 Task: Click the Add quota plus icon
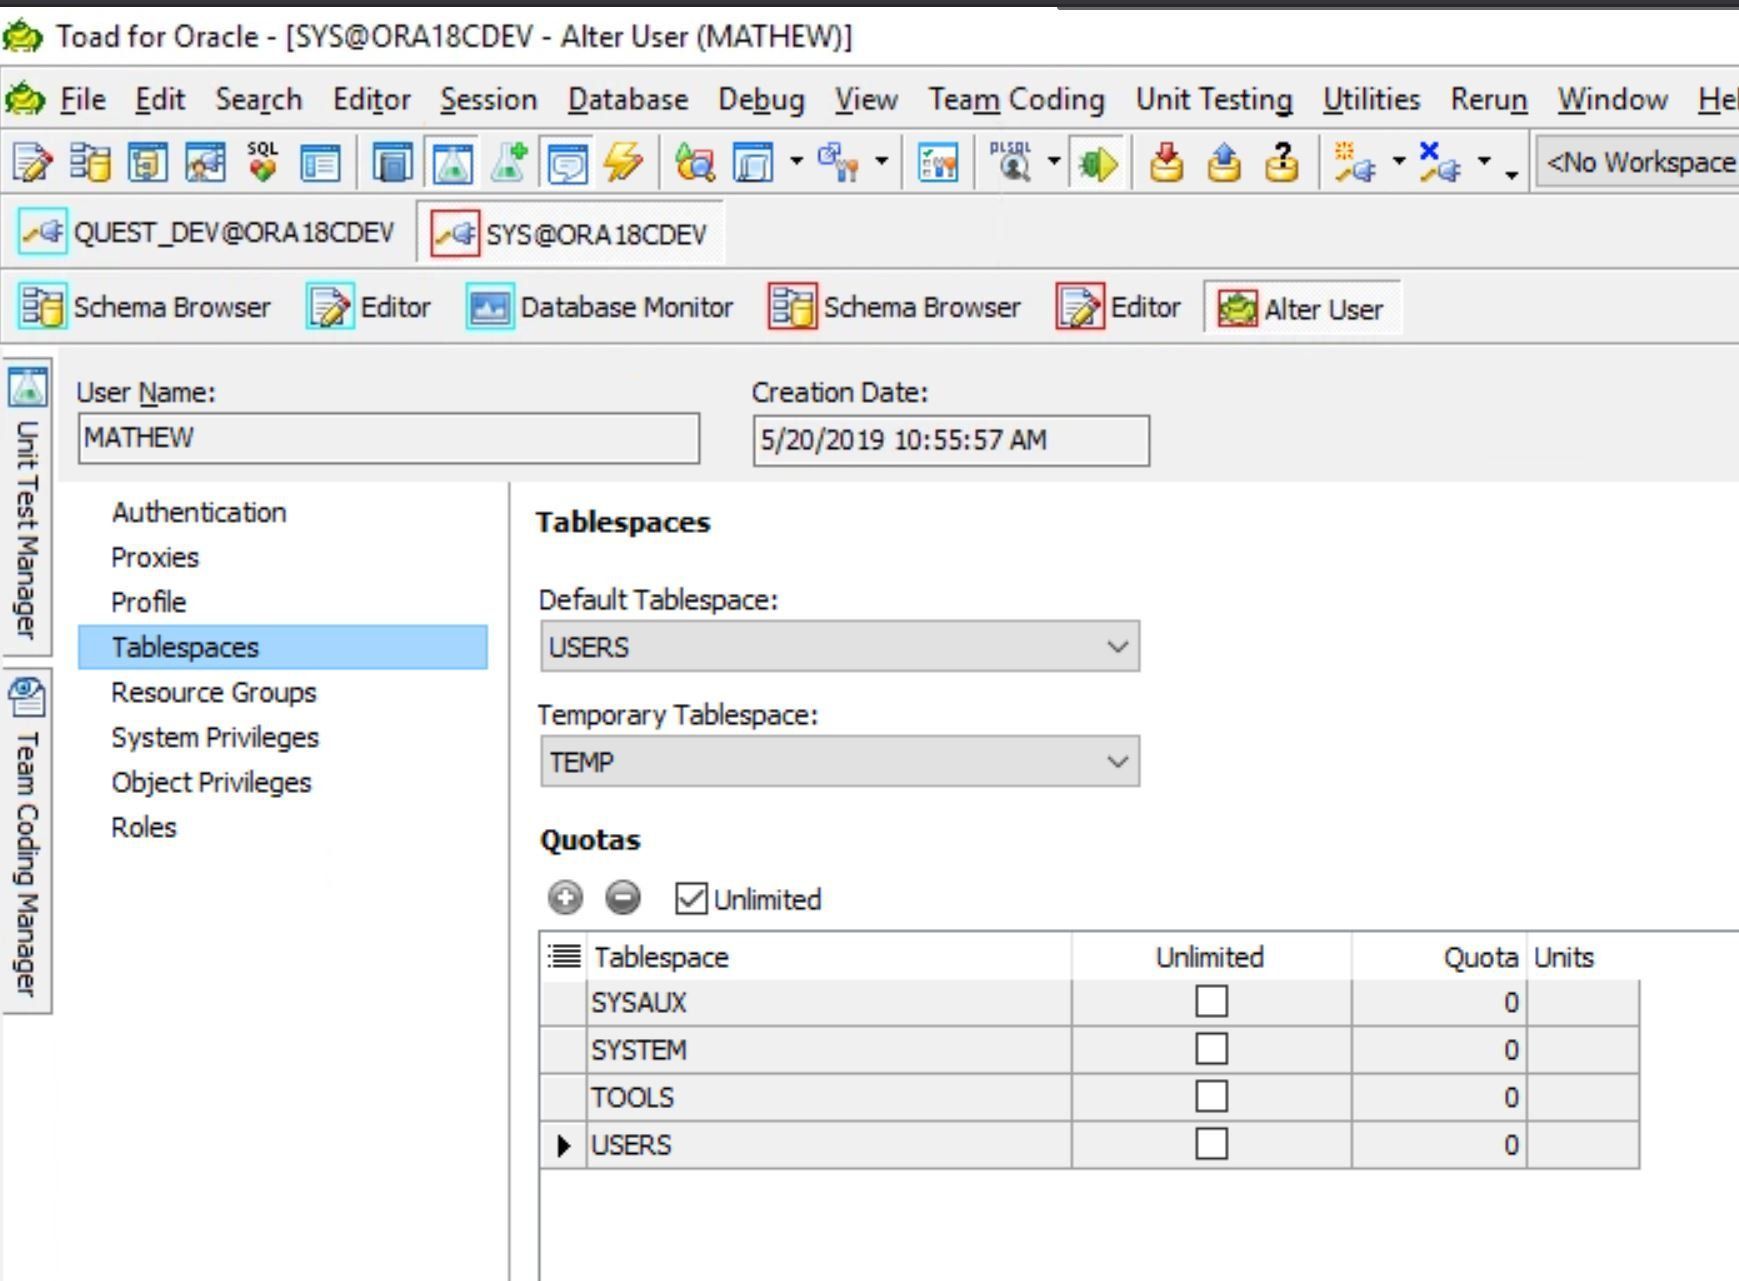pos(565,897)
